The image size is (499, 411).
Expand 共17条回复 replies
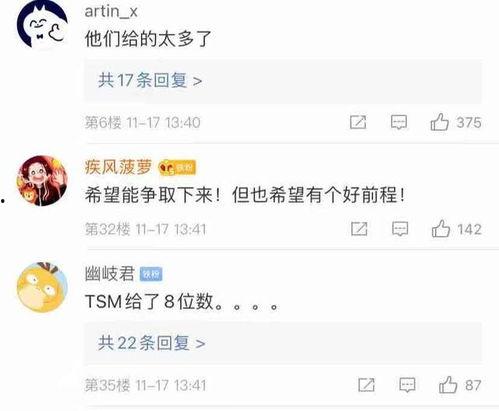coord(283,81)
